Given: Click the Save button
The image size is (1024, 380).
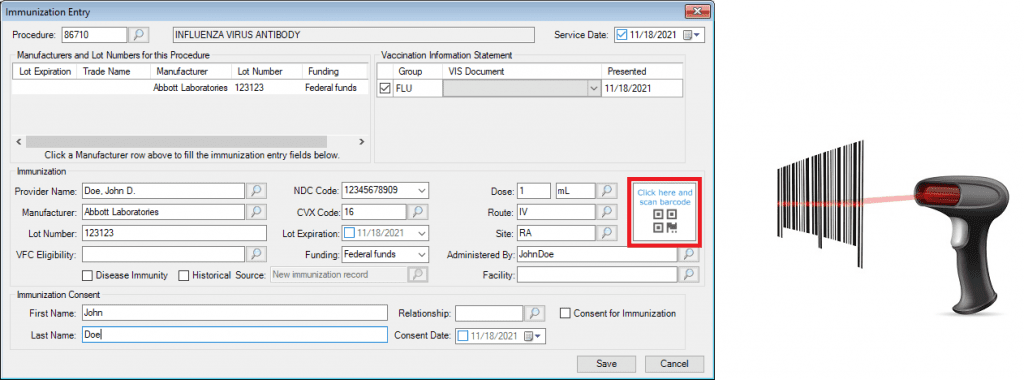Looking at the screenshot, I should tap(607, 364).
